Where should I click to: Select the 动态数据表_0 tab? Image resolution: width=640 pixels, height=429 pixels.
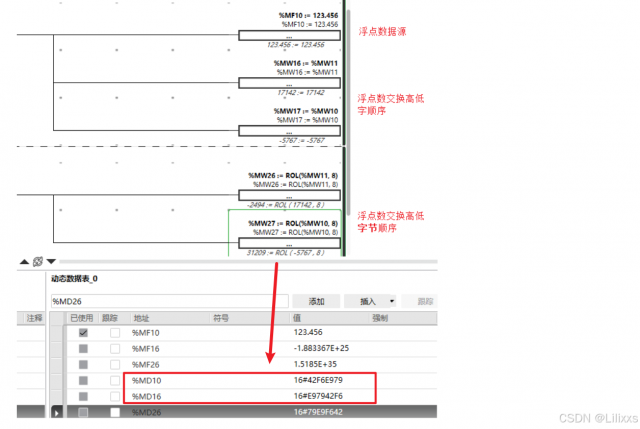pyautogui.click(x=74, y=279)
